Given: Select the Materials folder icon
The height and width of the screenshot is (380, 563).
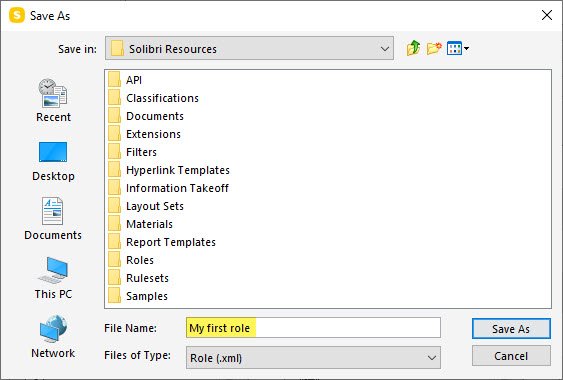Looking at the screenshot, I should (x=115, y=223).
